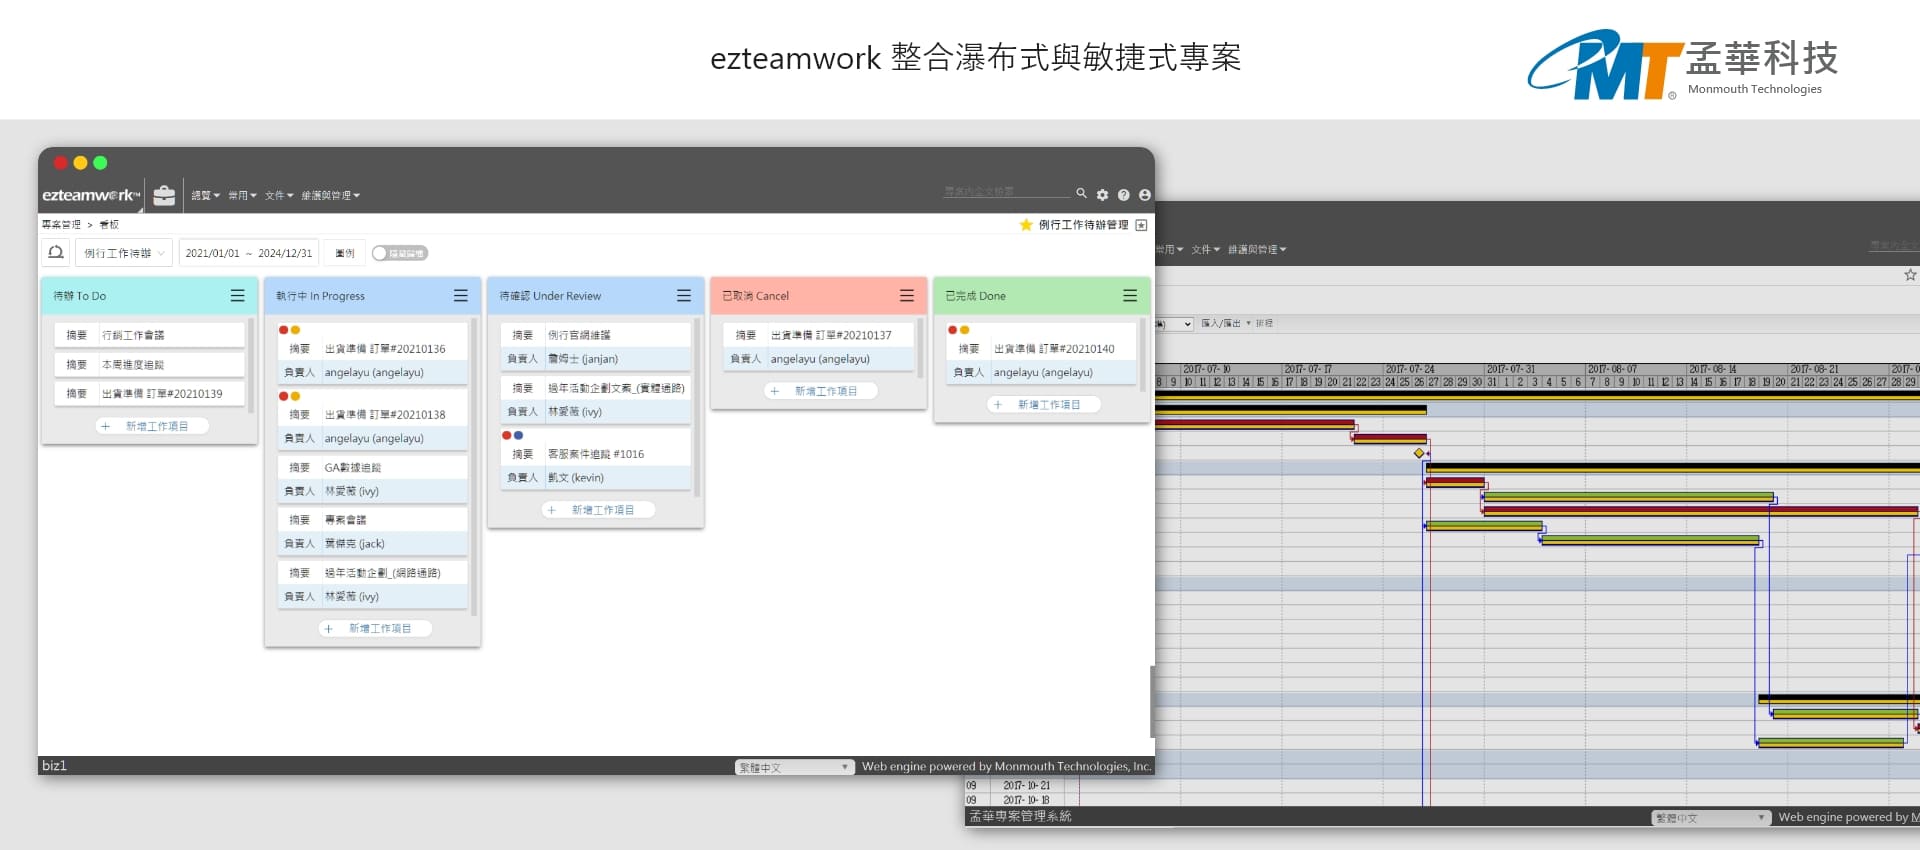Open the 文件 menu
Viewport: 1920px width, 850px height.
[278, 196]
